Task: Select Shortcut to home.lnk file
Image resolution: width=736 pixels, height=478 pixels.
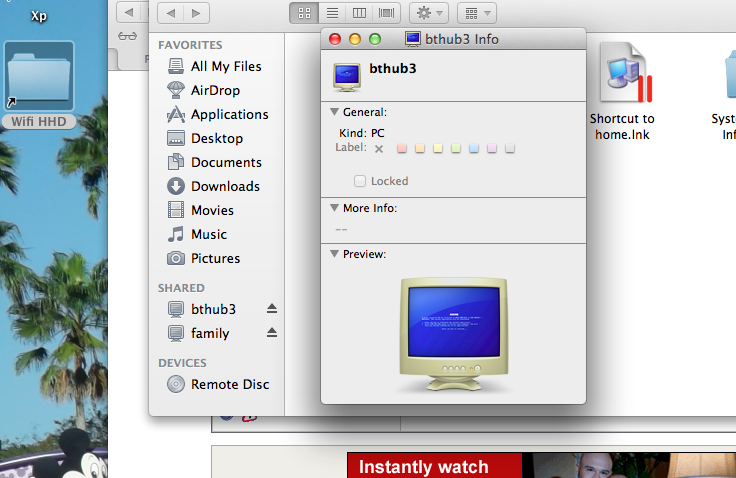Action: tap(622, 92)
